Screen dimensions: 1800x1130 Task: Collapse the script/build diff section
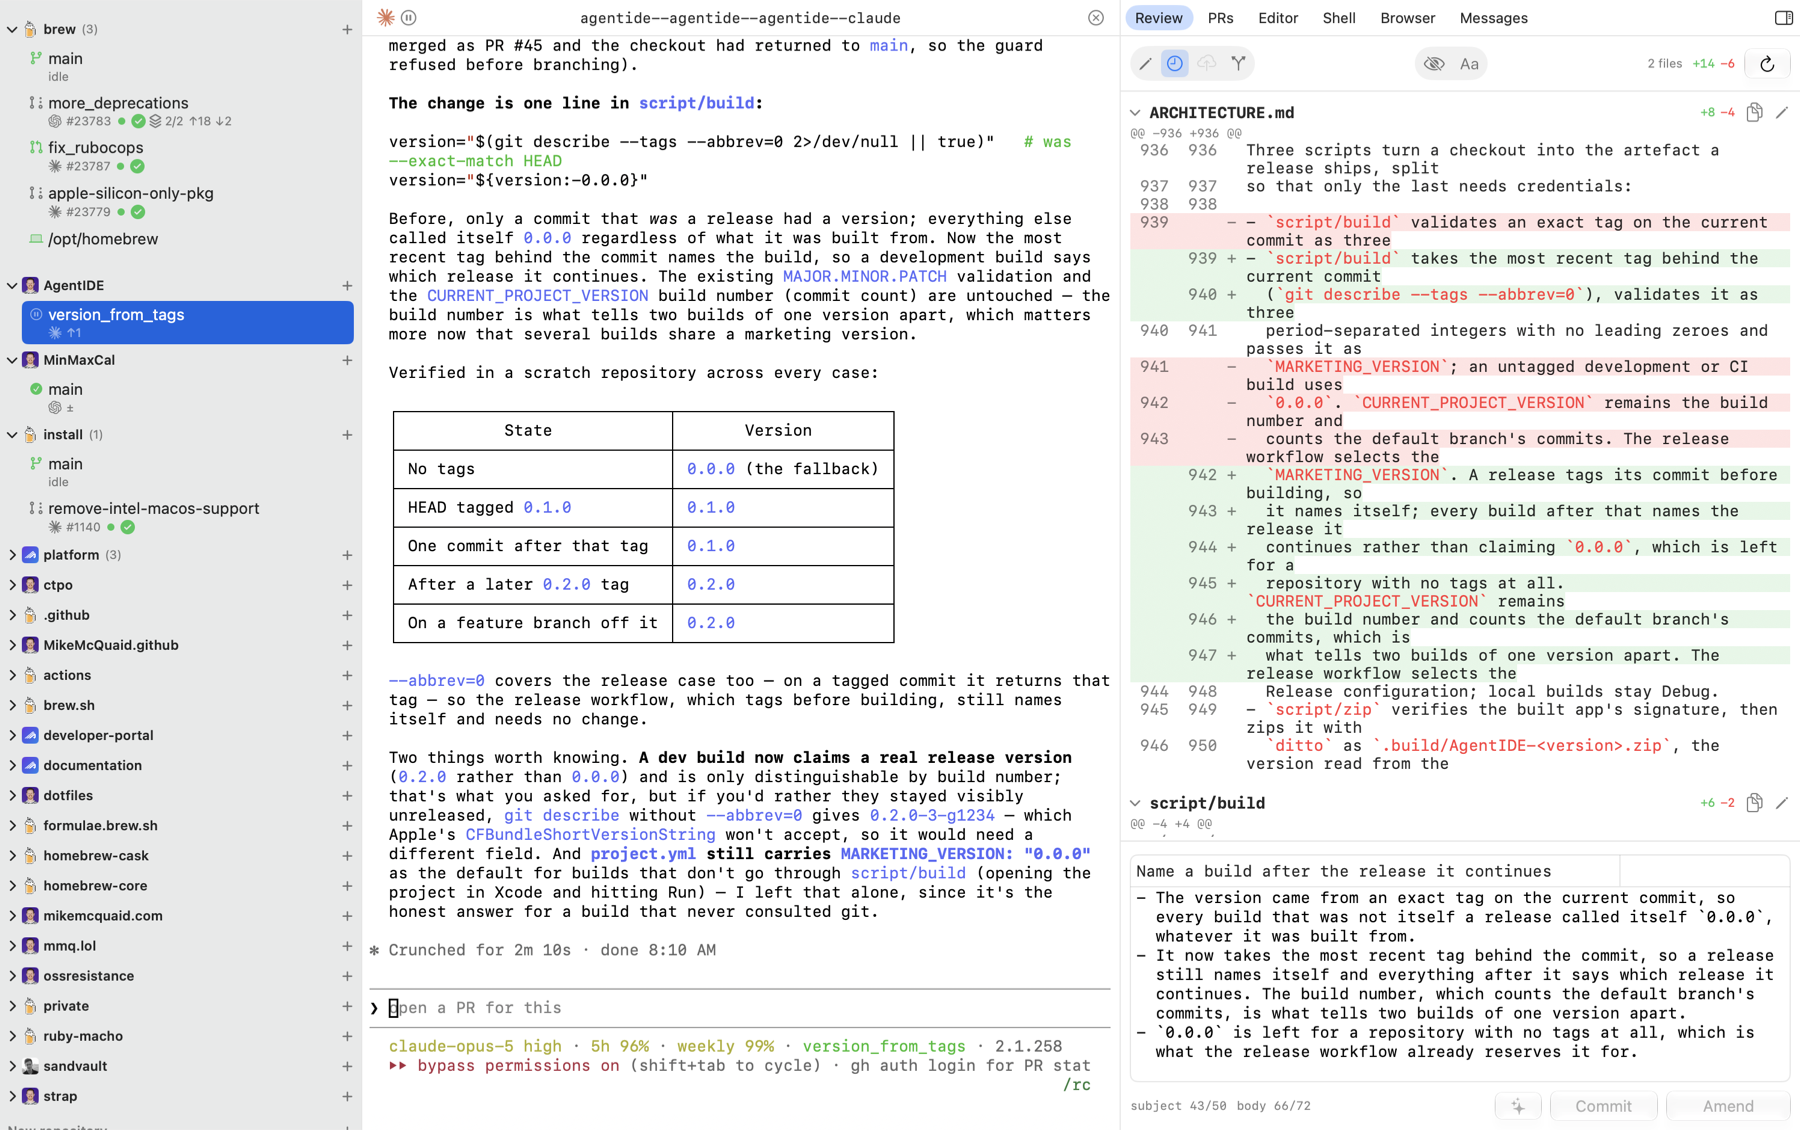point(1136,803)
